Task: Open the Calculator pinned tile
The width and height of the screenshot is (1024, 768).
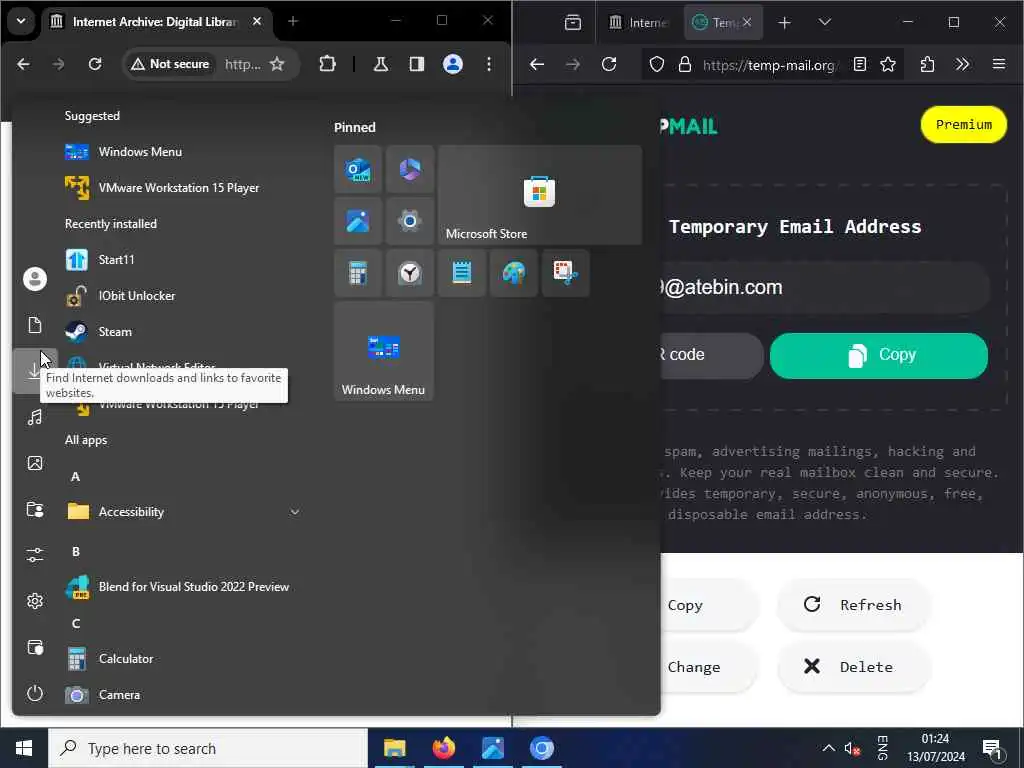Action: 358,273
